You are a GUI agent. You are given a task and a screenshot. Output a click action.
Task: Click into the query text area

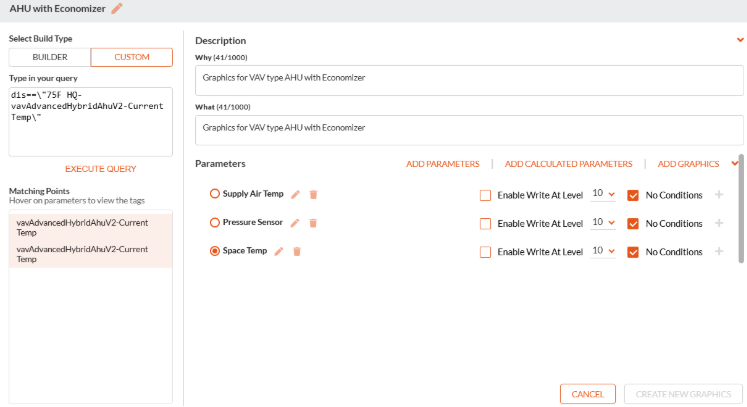click(x=91, y=122)
